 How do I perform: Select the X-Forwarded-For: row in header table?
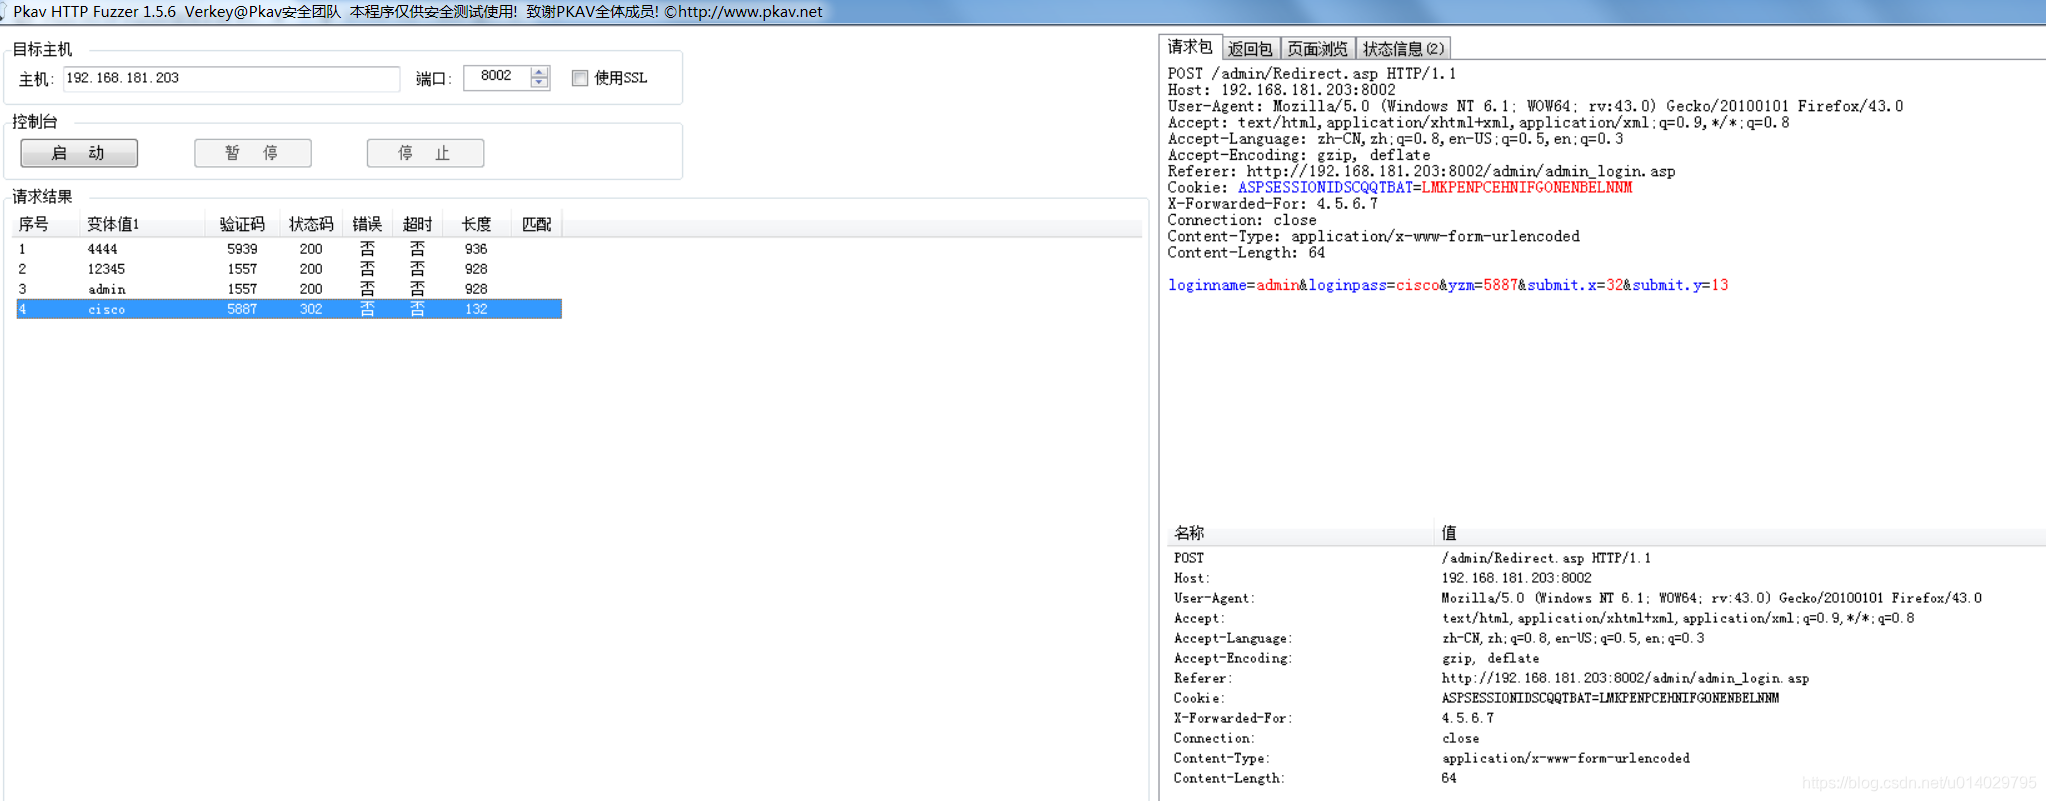tap(1606, 718)
